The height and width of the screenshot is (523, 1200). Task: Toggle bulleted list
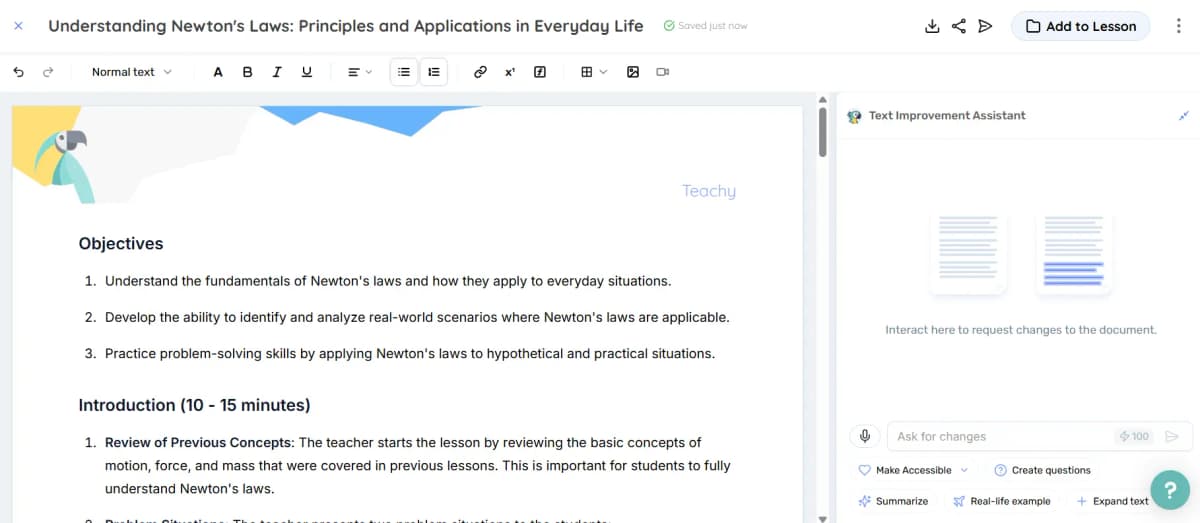[404, 72]
